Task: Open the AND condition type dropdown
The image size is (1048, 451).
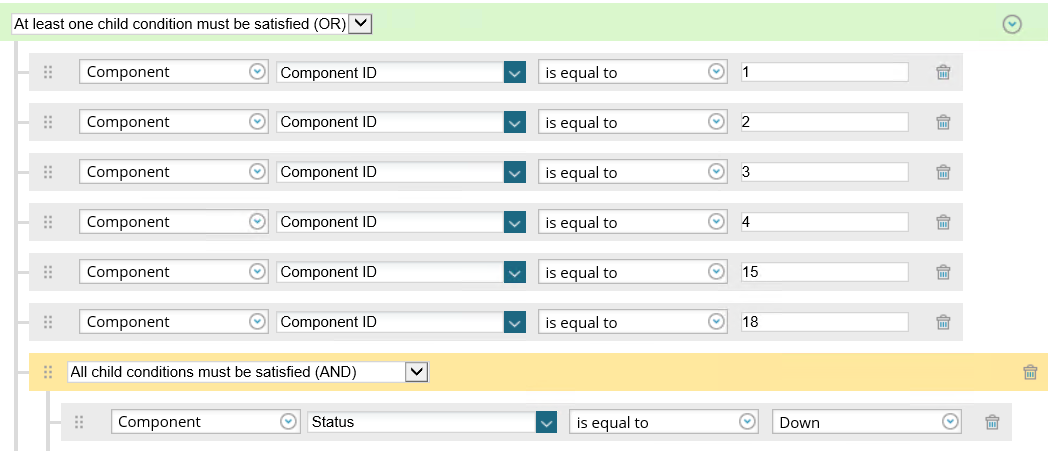Action: [x=417, y=372]
